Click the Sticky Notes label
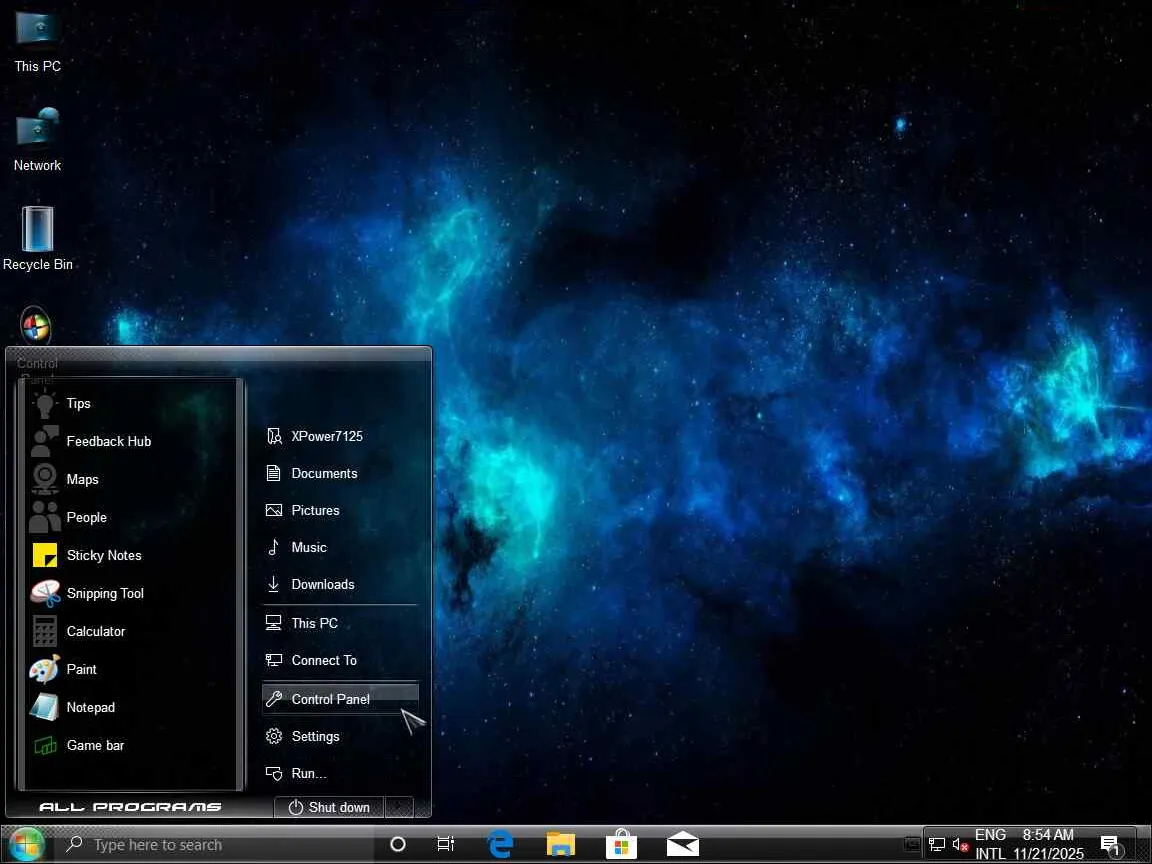Screen dimensions: 1152x864 click(104, 555)
